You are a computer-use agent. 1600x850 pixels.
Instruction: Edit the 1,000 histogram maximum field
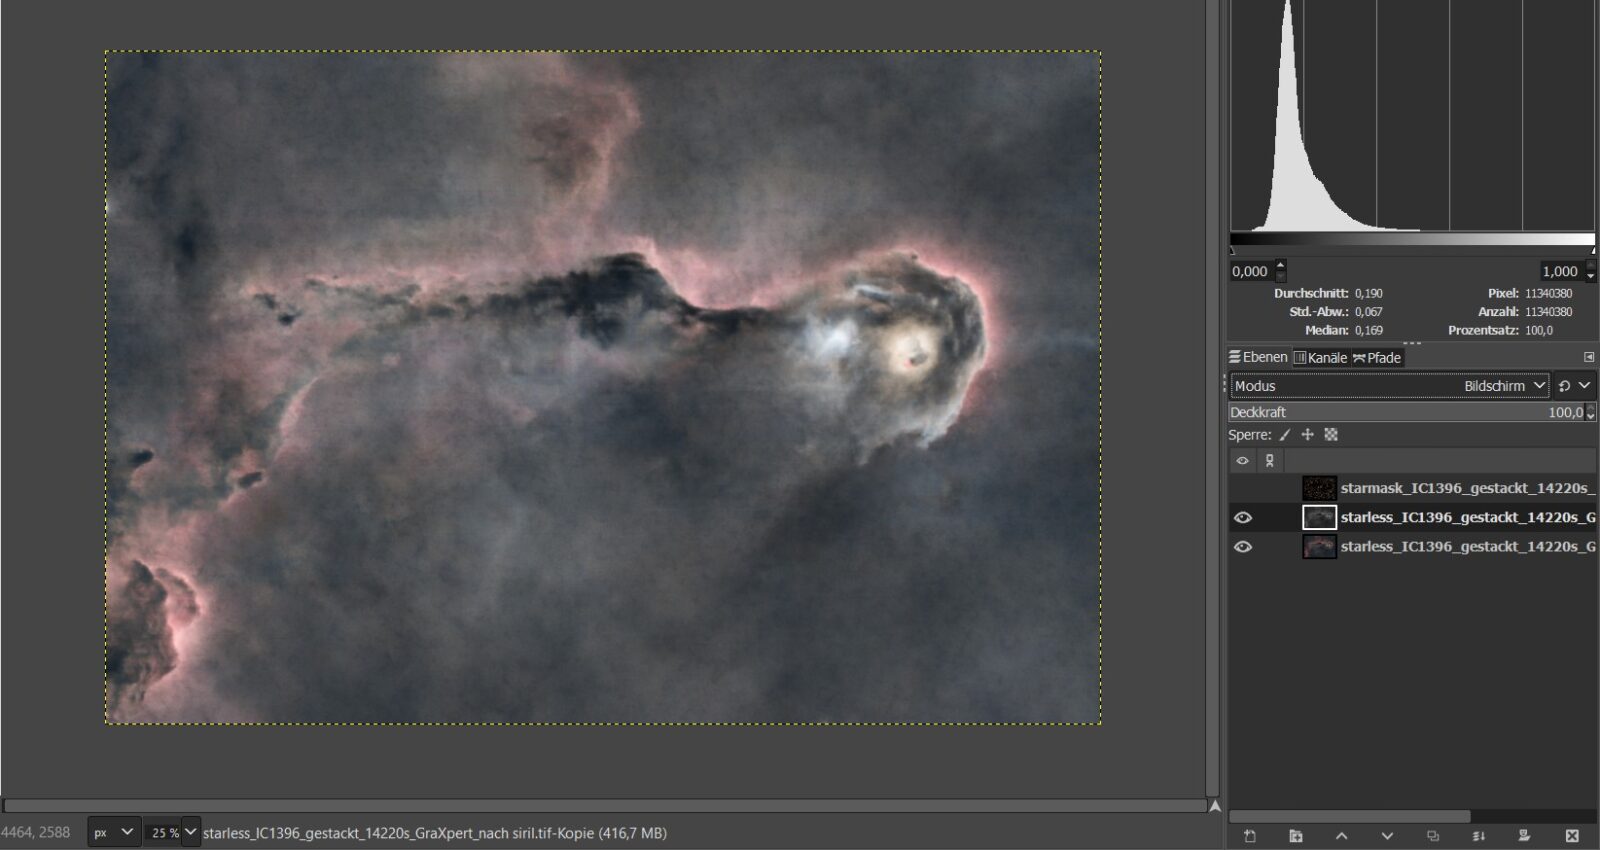click(x=1561, y=271)
